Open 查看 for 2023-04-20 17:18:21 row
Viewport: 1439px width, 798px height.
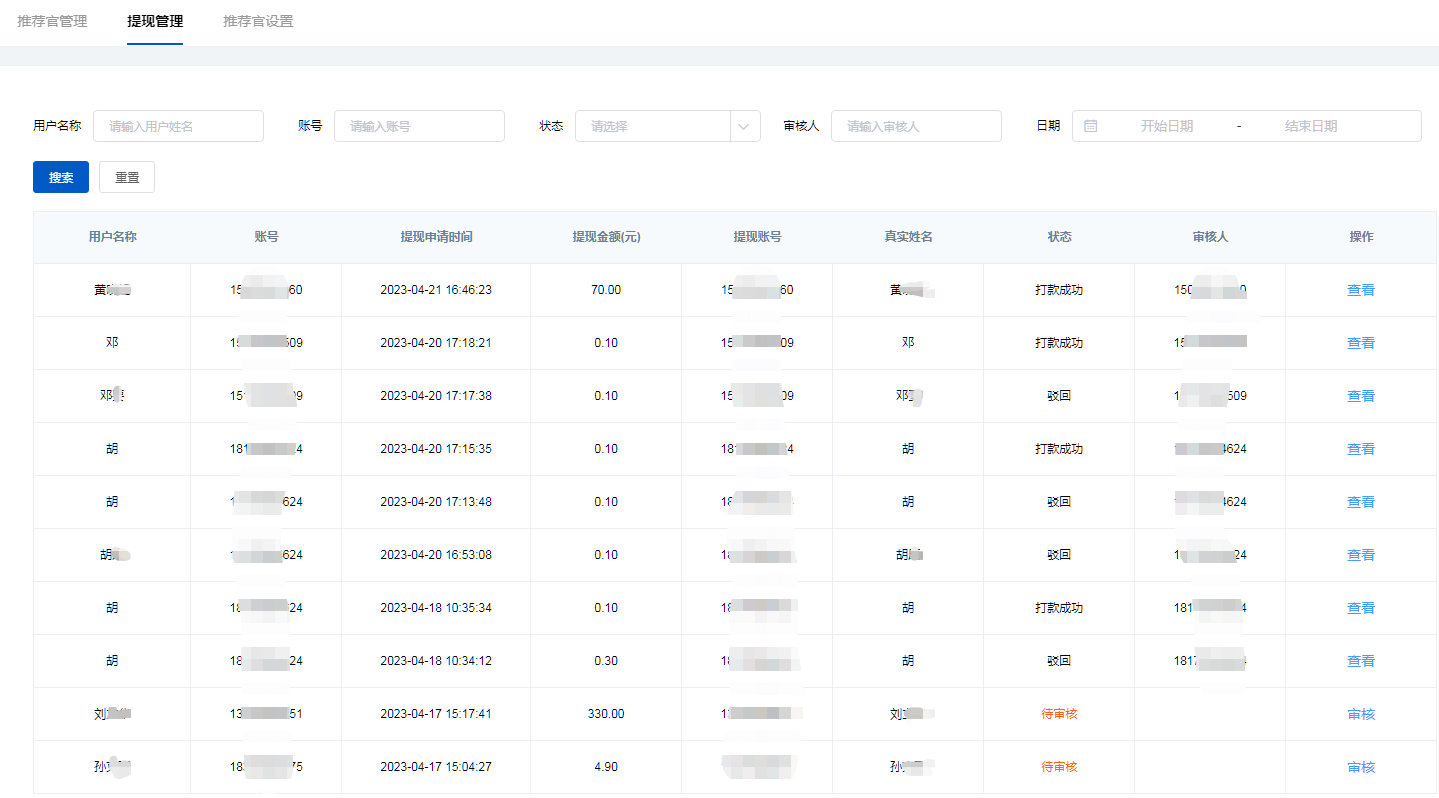click(1361, 343)
